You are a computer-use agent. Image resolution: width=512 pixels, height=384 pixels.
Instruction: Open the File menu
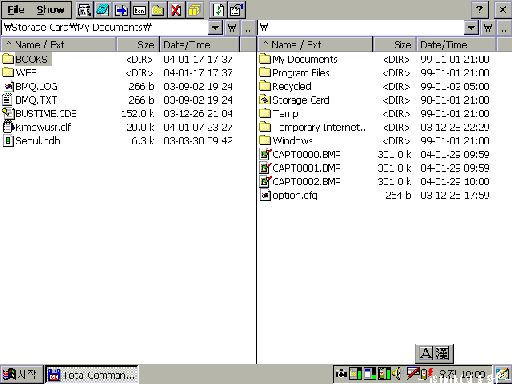coord(16,10)
